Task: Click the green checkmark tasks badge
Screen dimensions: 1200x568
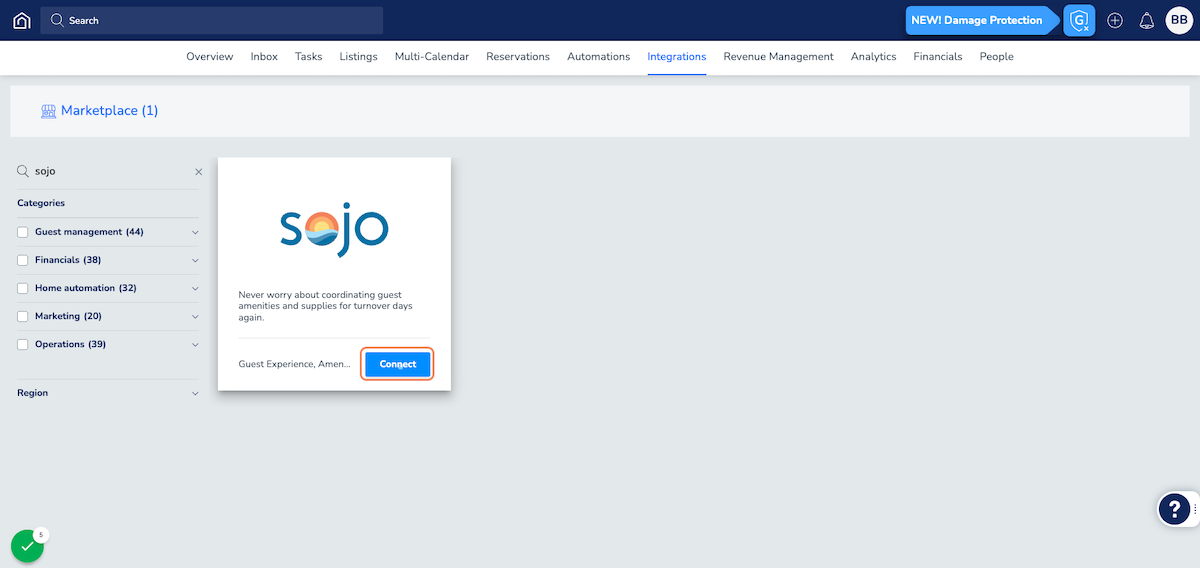Action: [x=27, y=546]
